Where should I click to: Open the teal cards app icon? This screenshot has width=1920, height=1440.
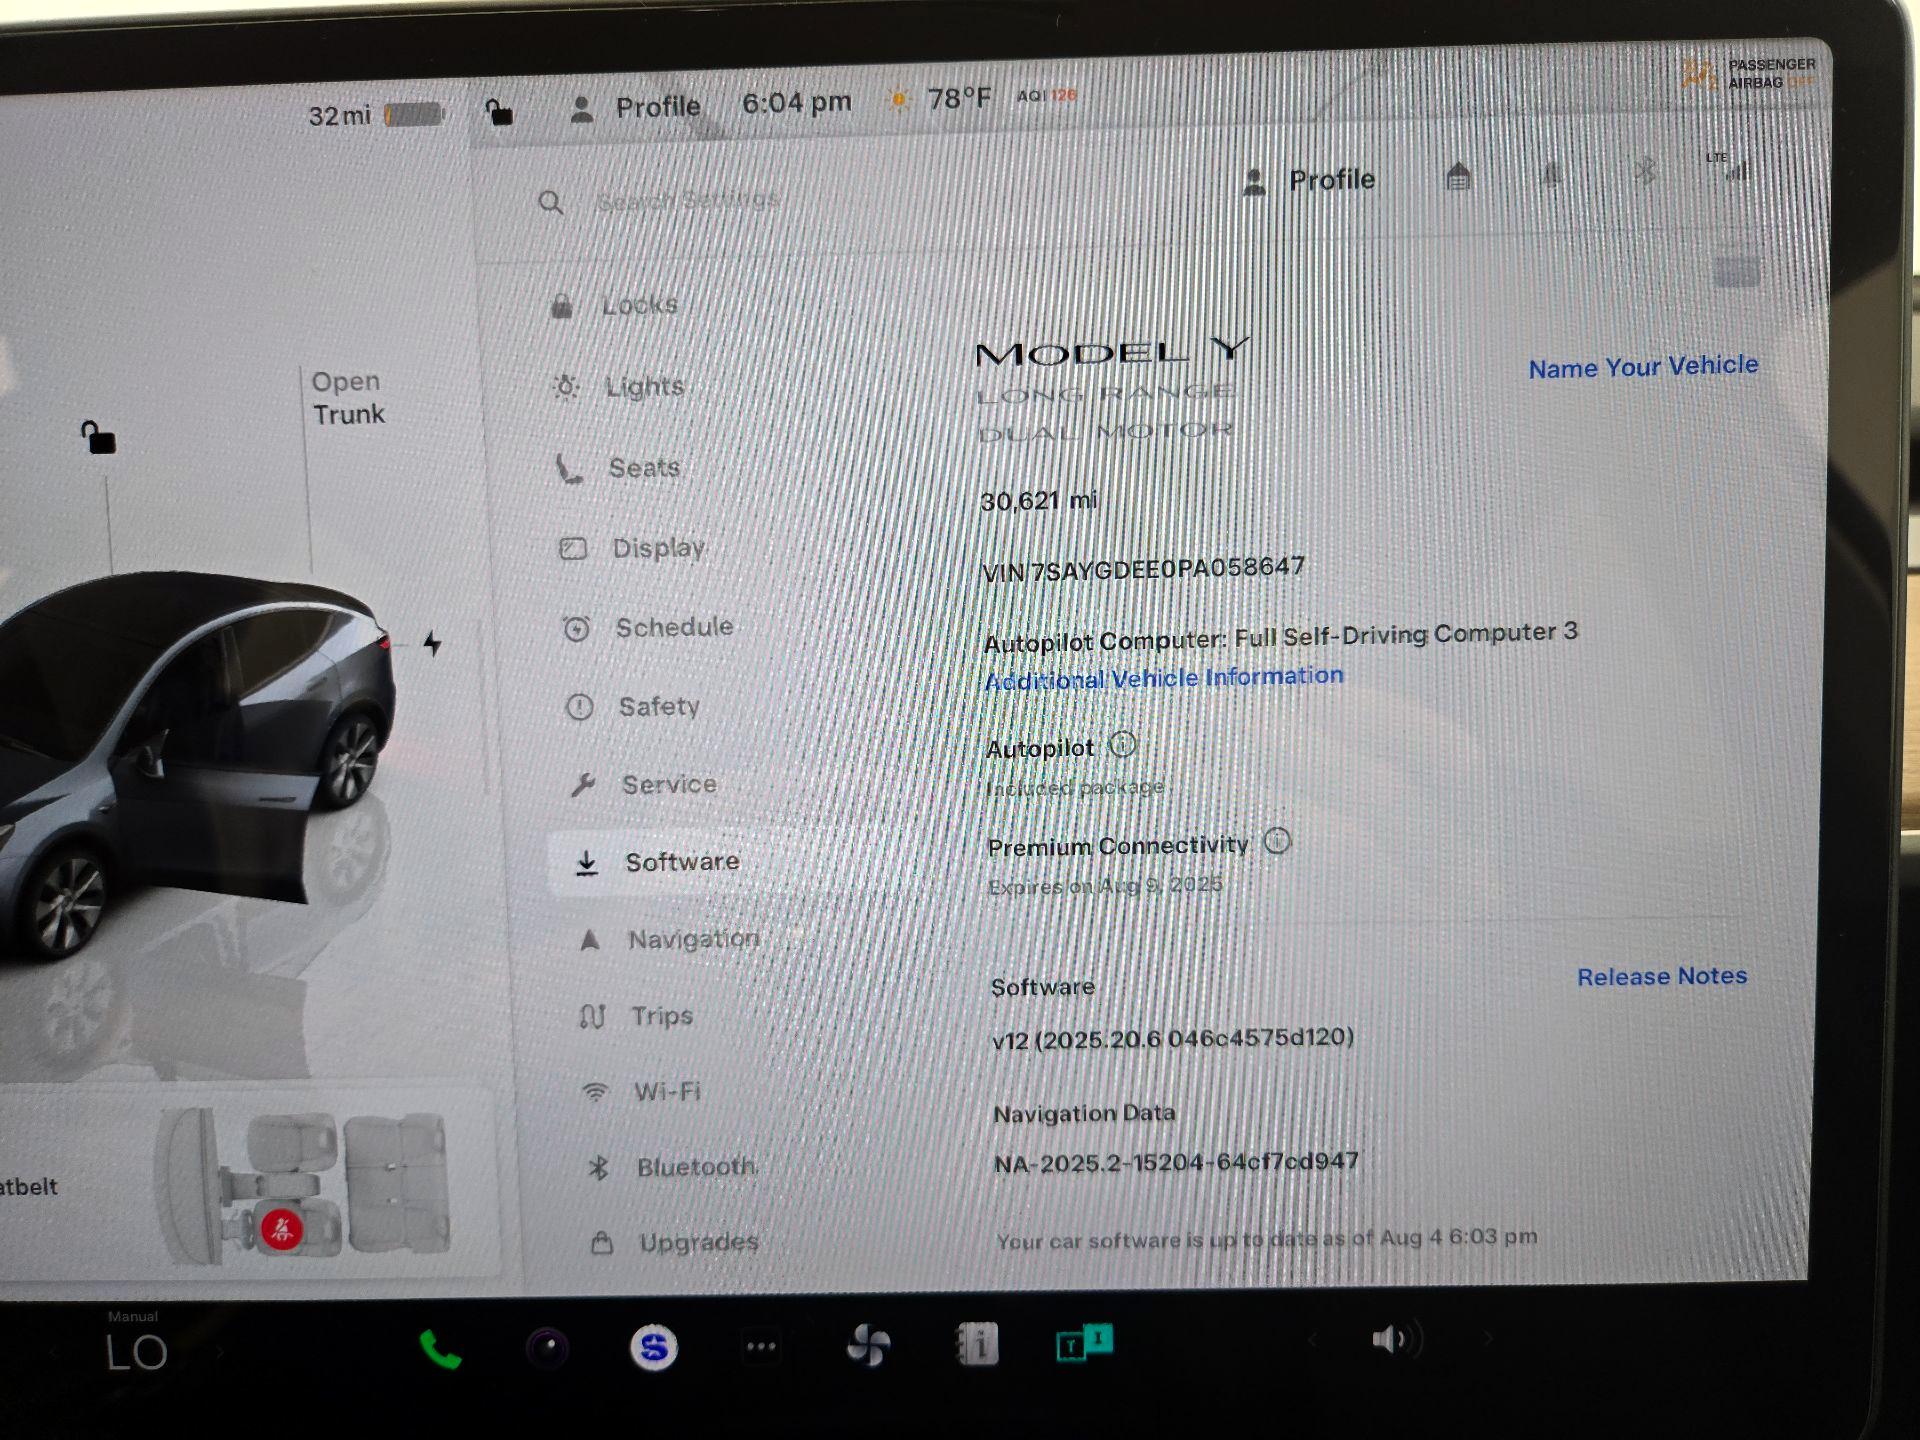coord(1084,1343)
